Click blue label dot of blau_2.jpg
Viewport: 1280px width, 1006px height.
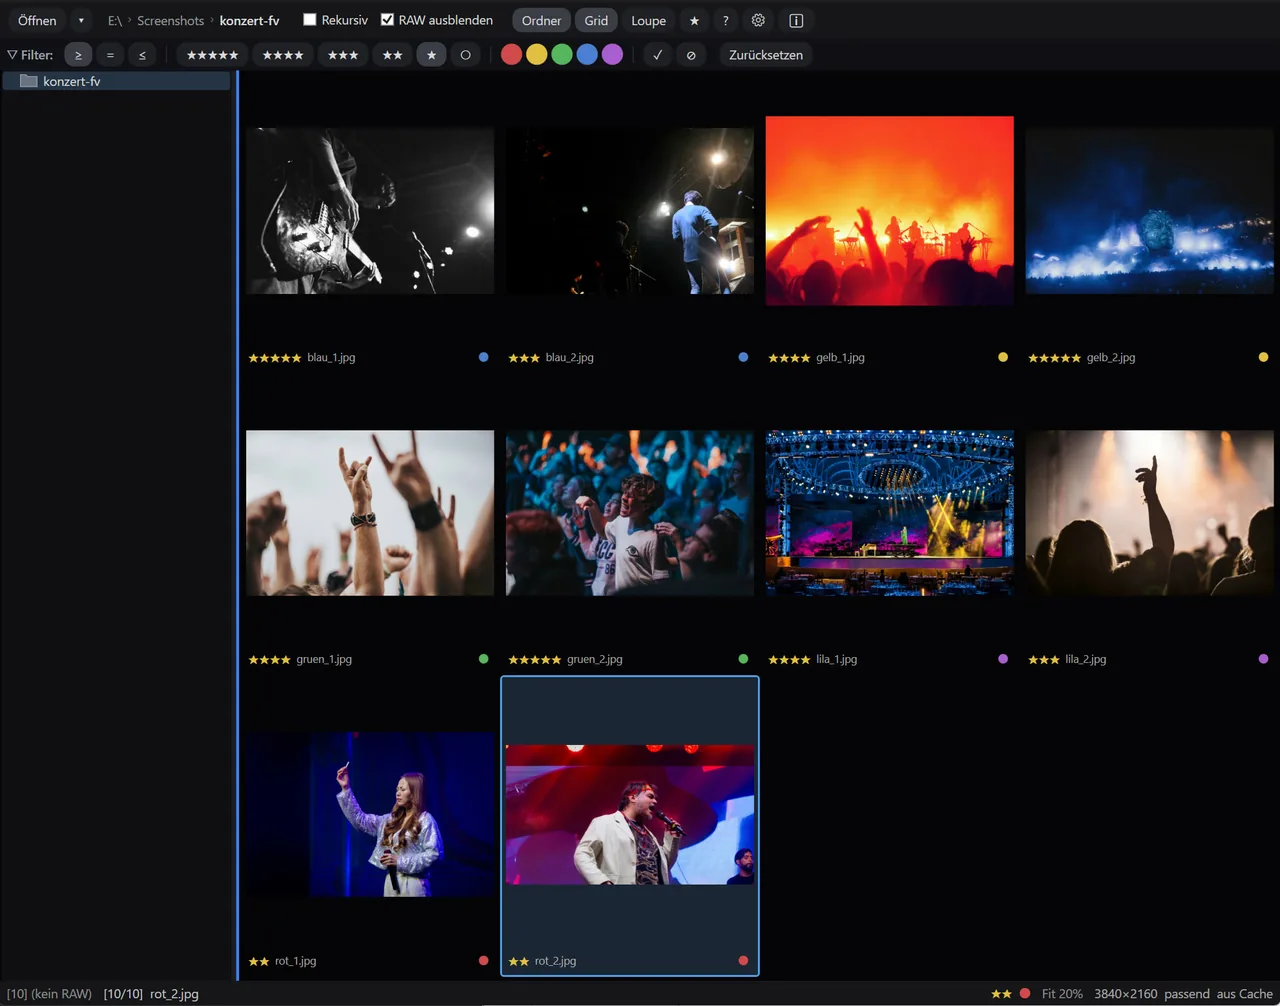click(743, 357)
